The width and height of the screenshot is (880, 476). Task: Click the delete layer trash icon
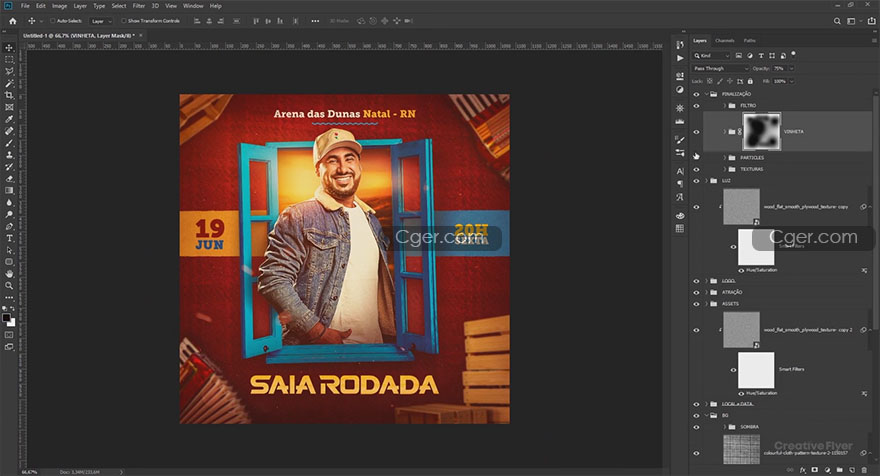point(864,470)
